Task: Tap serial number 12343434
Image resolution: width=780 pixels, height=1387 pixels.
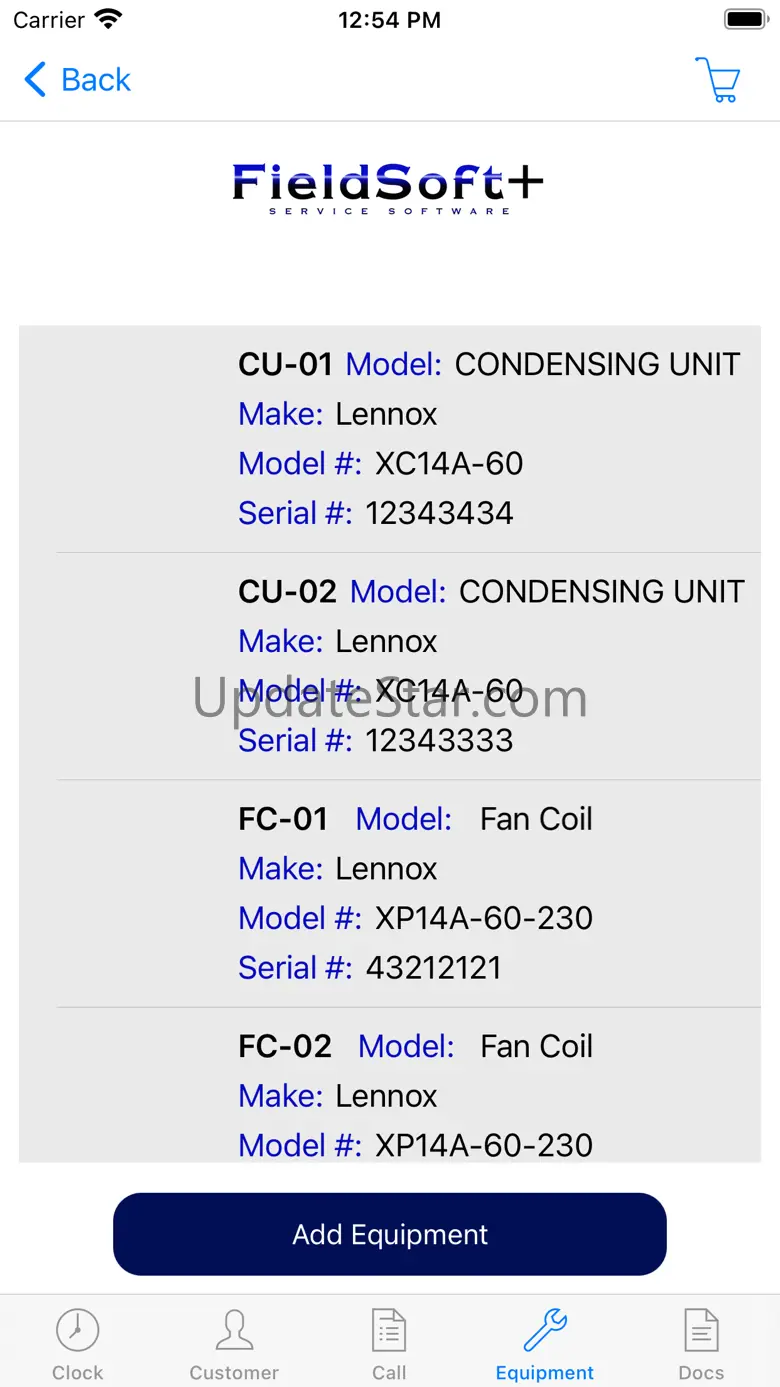Action: [x=439, y=513]
